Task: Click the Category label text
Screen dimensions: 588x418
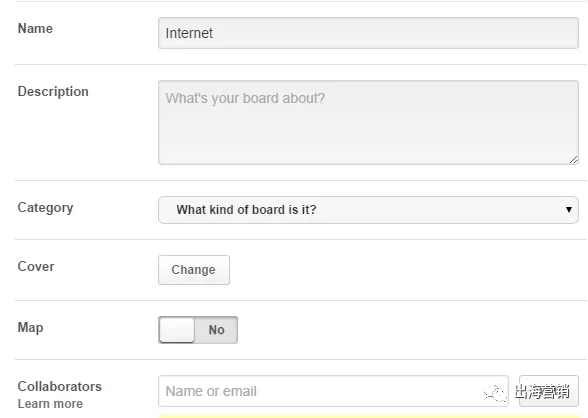Action: point(45,208)
